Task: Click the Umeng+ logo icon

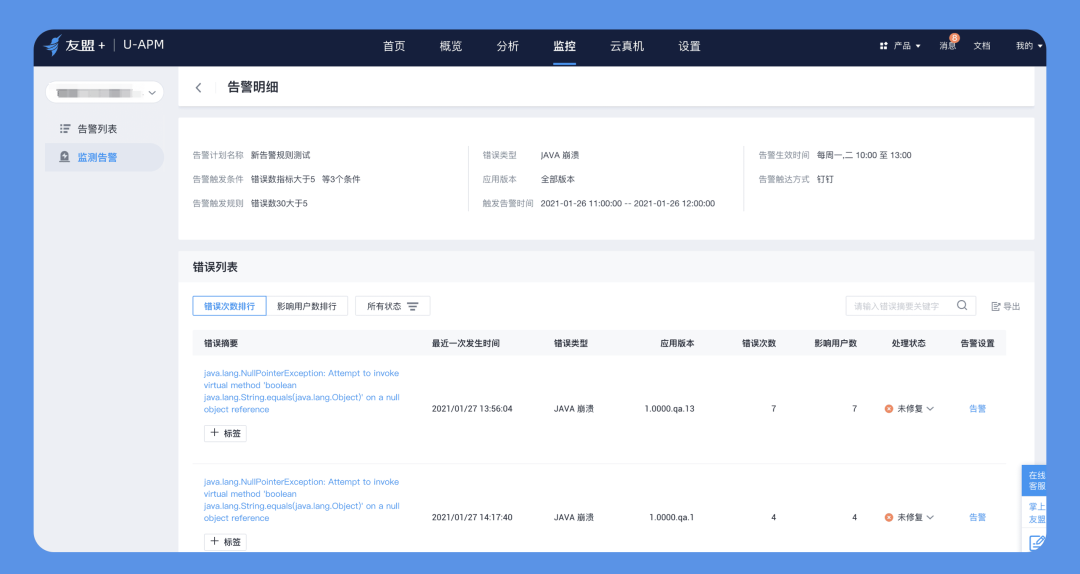Action: pos(52,45)
